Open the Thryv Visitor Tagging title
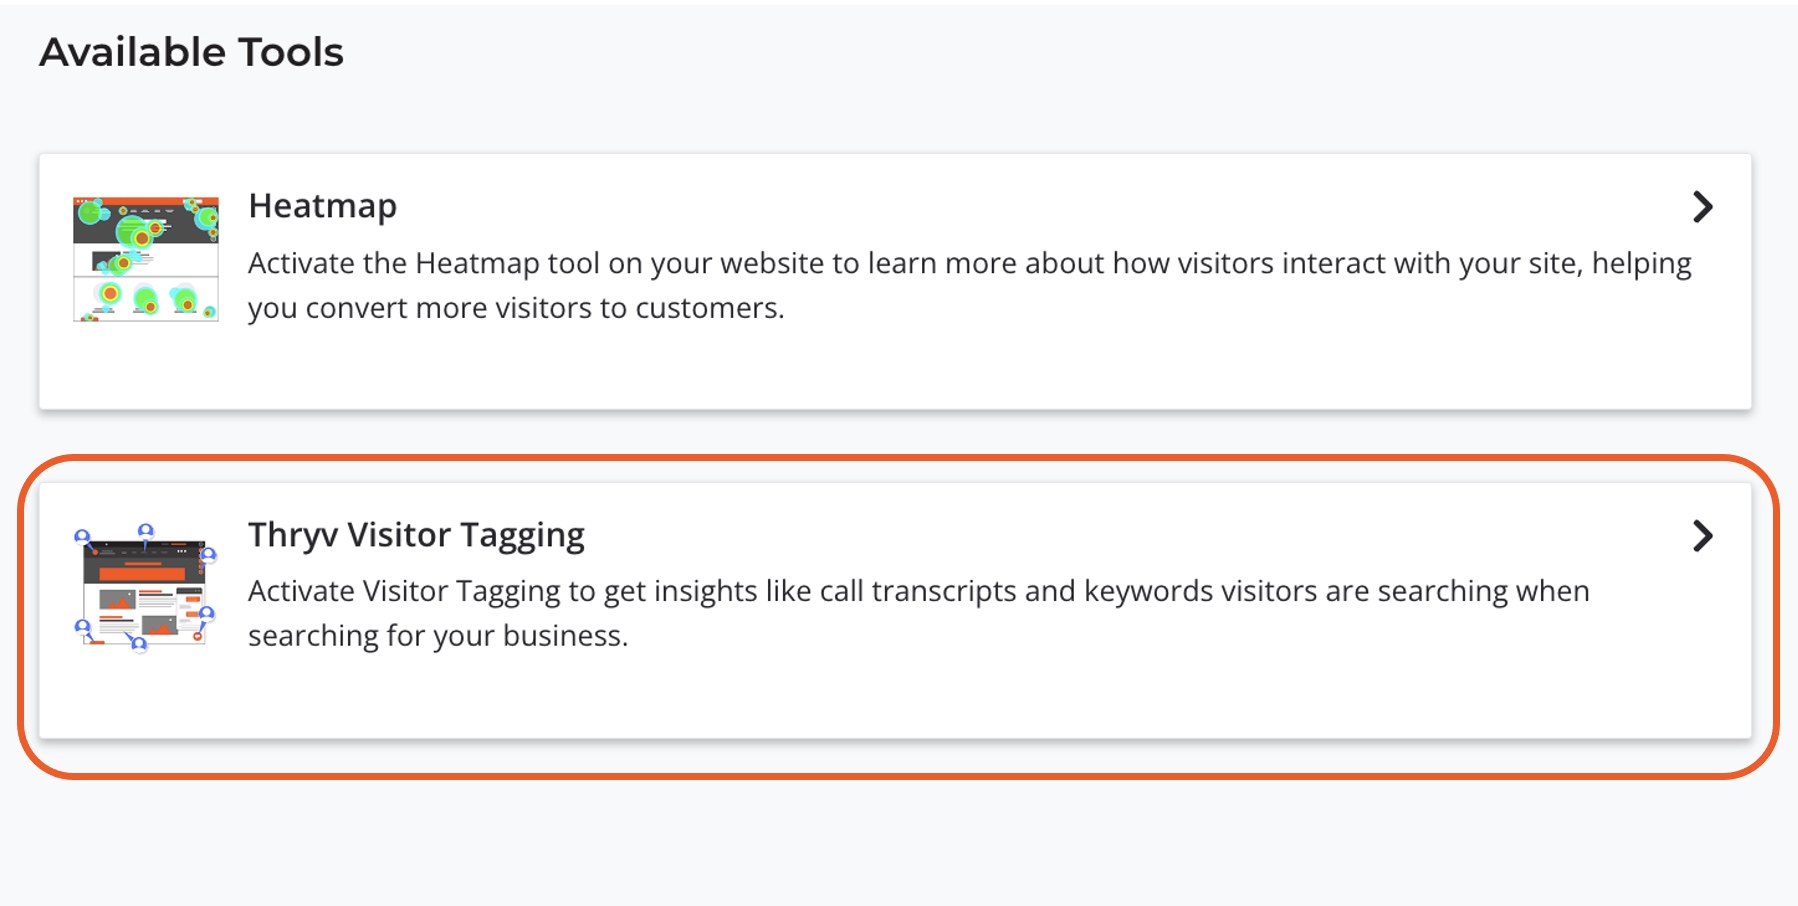1798x906 pixels. pos(416,535)
